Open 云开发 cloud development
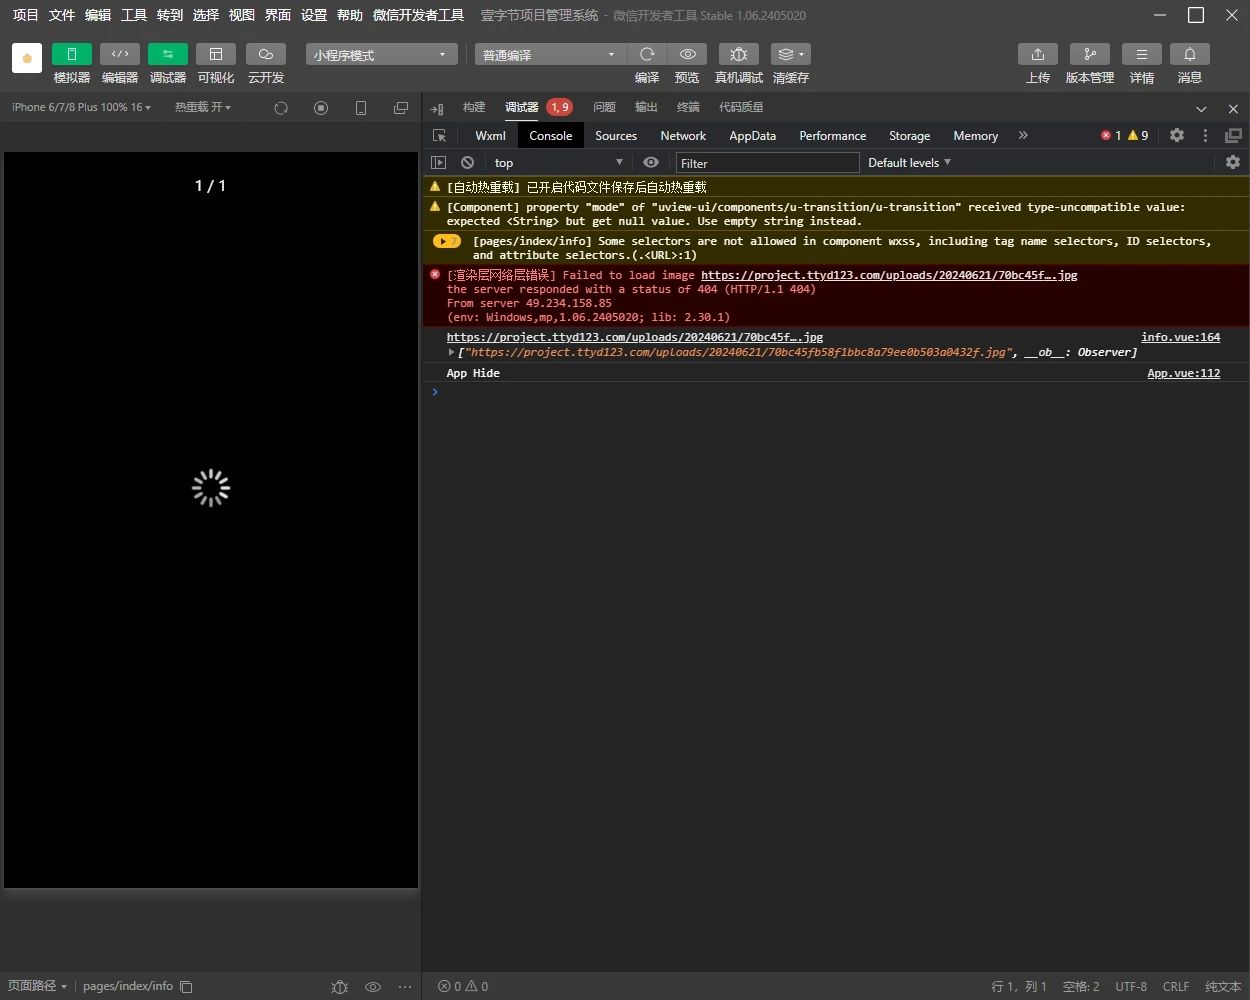The height and width of the screenshot is (1000, 1250). point(266,54)
